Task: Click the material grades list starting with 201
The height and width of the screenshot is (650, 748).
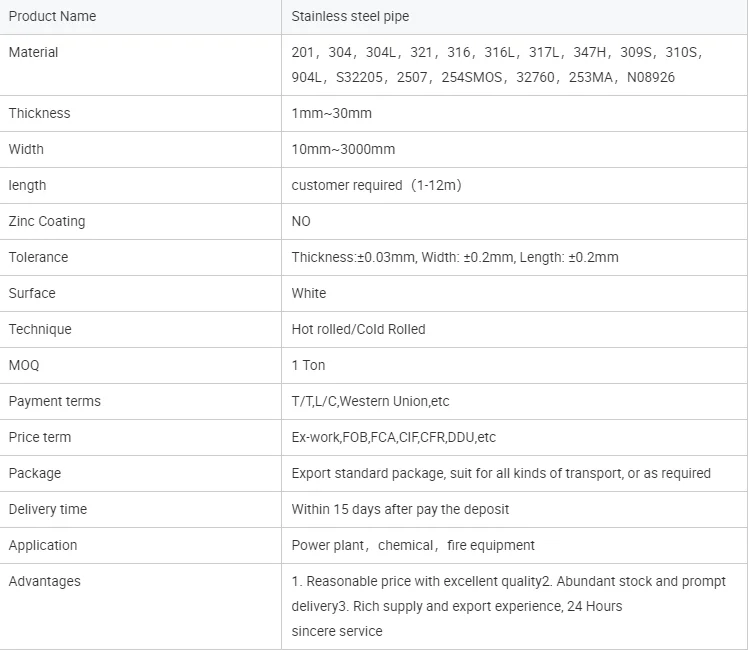Action: point(497,64)
